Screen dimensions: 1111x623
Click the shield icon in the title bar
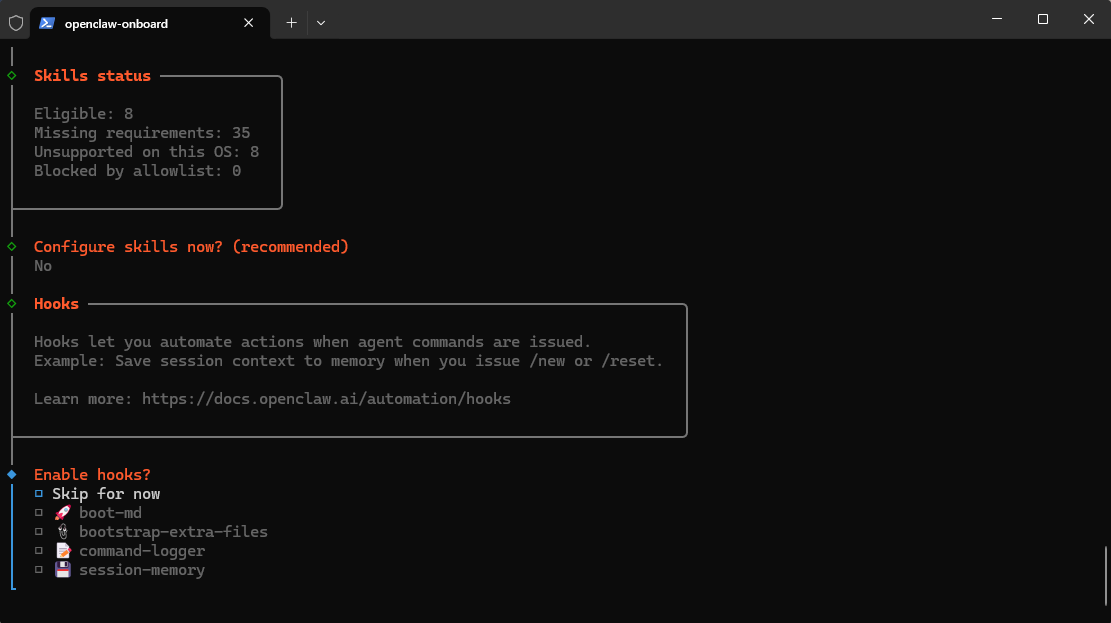[x=15, y=22]
